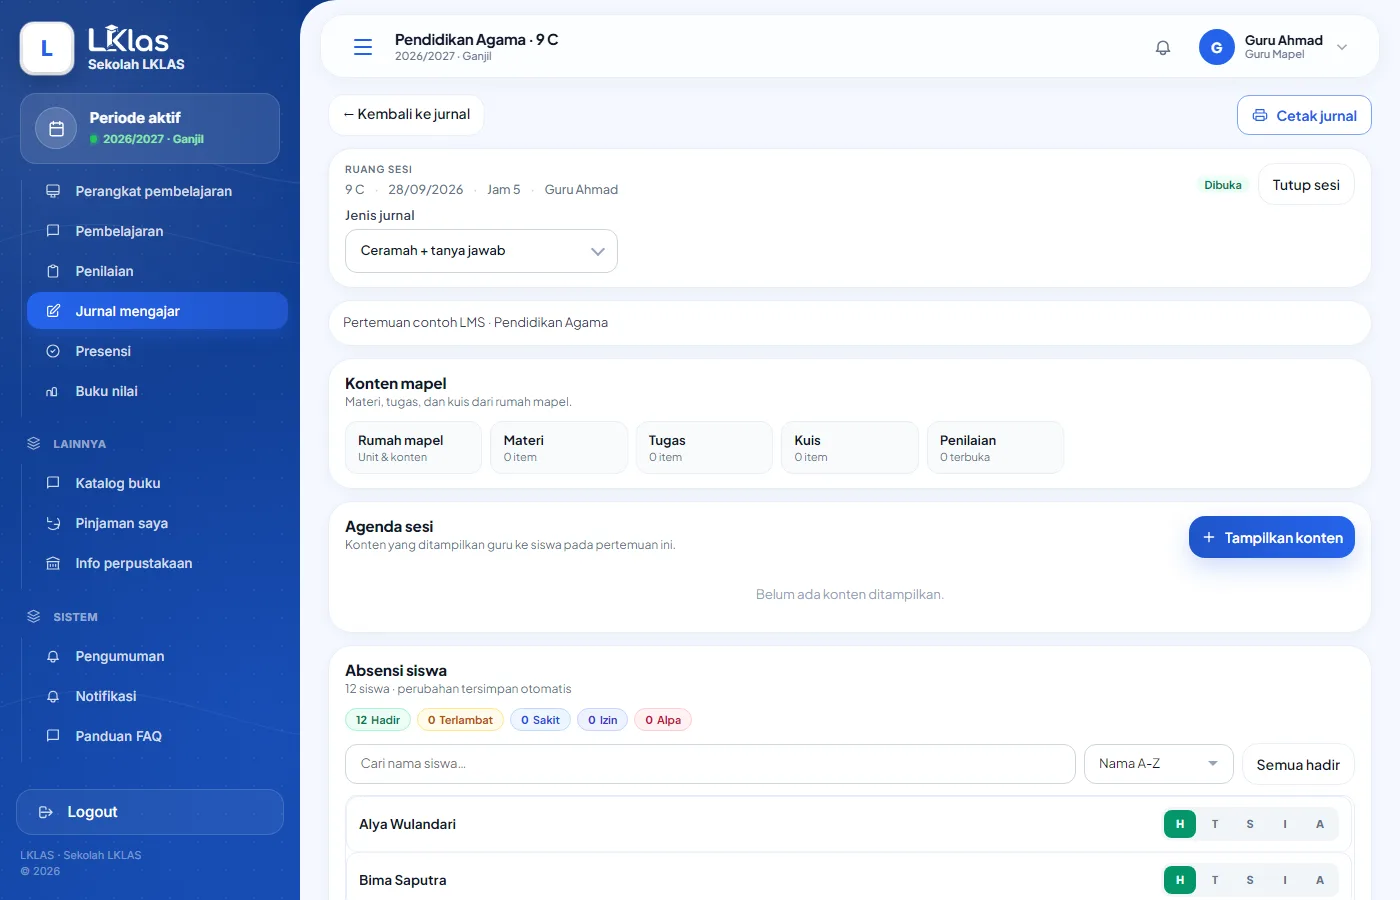
Task: Click the Semua hadir button
Action: (1298, 764)
